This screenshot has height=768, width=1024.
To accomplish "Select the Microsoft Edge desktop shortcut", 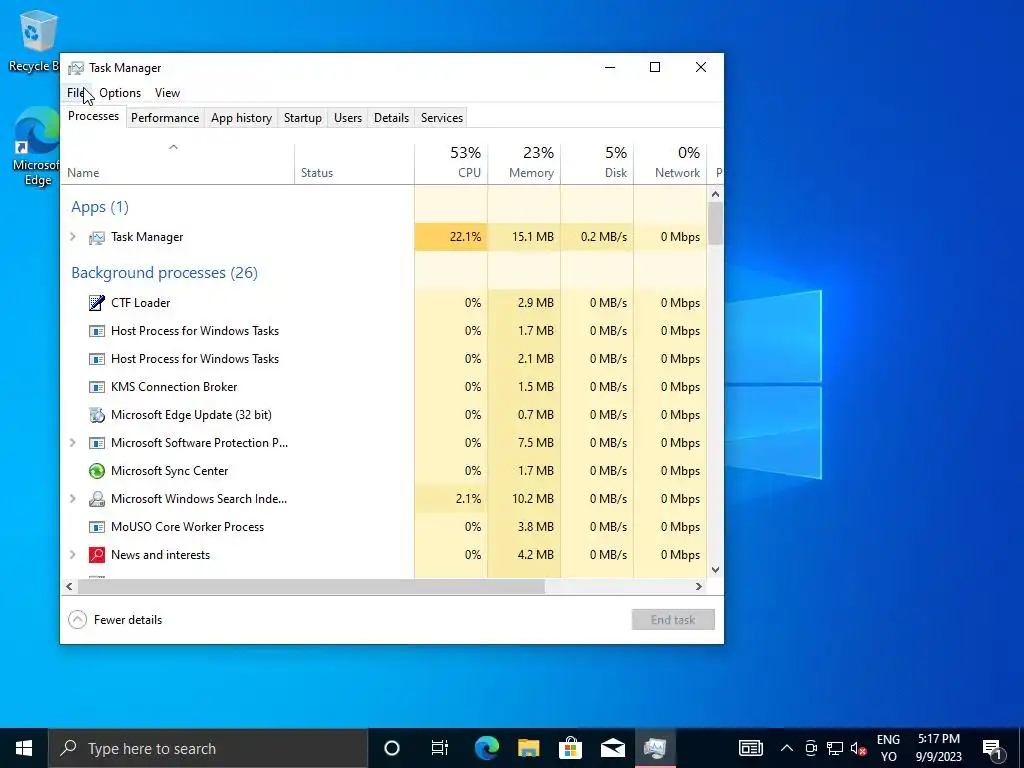I will [37, 147].
